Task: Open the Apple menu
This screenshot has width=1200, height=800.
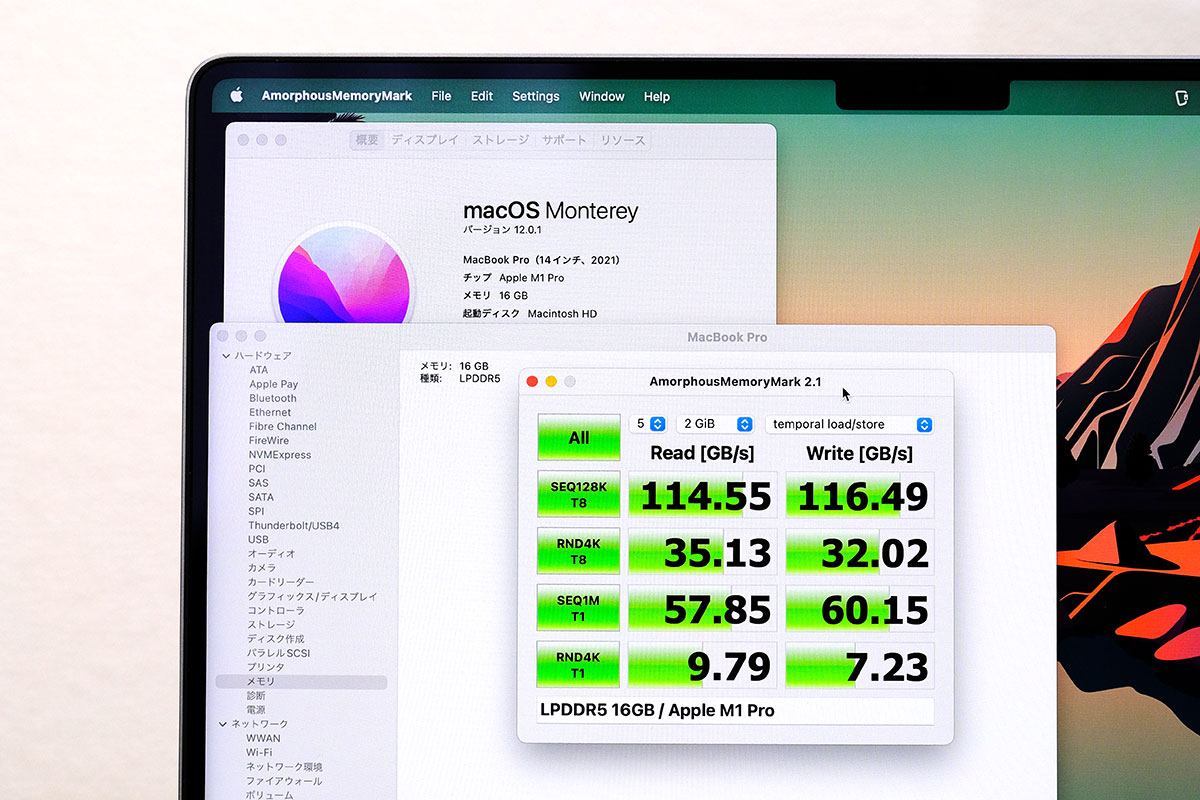Action: 237,95
